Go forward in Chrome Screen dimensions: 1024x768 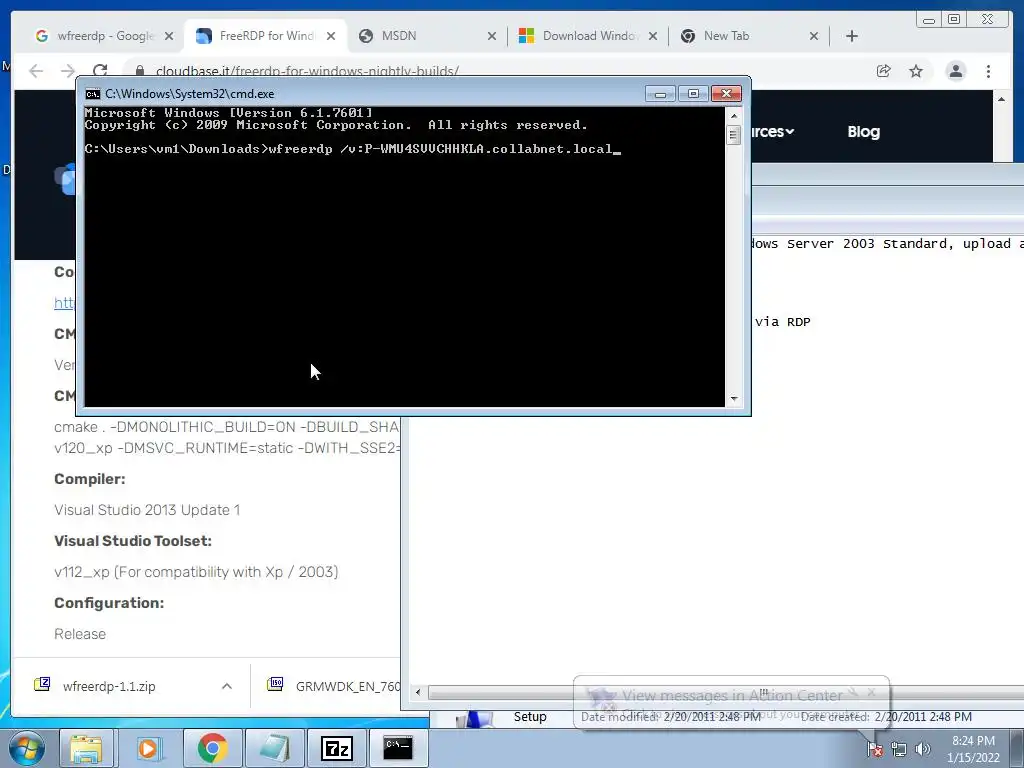click(68, 71)
